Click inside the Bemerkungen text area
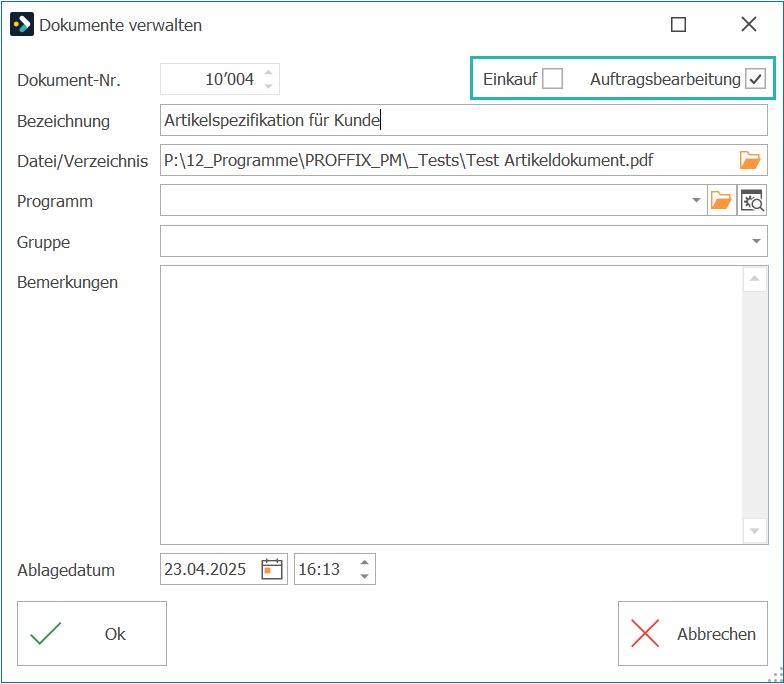The height and width of the screenshot is (684, 784). [x=451, y=405]
